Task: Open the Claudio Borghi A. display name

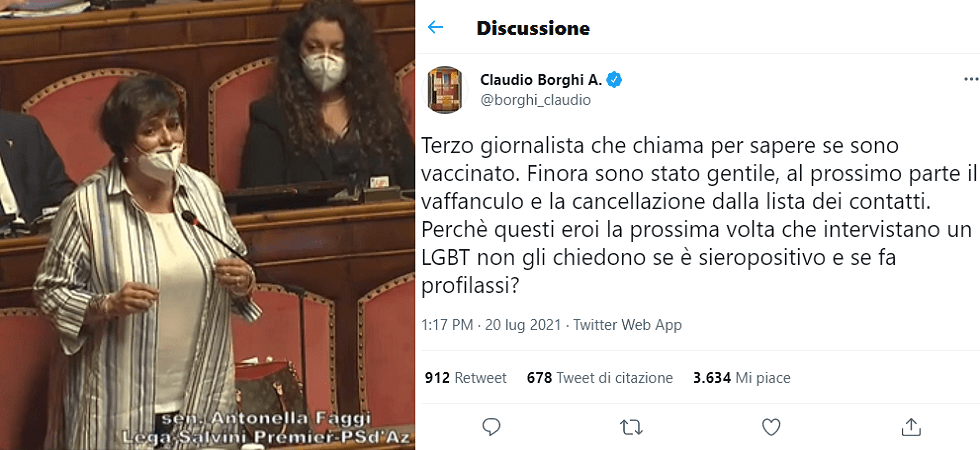Action: point(541,80)
